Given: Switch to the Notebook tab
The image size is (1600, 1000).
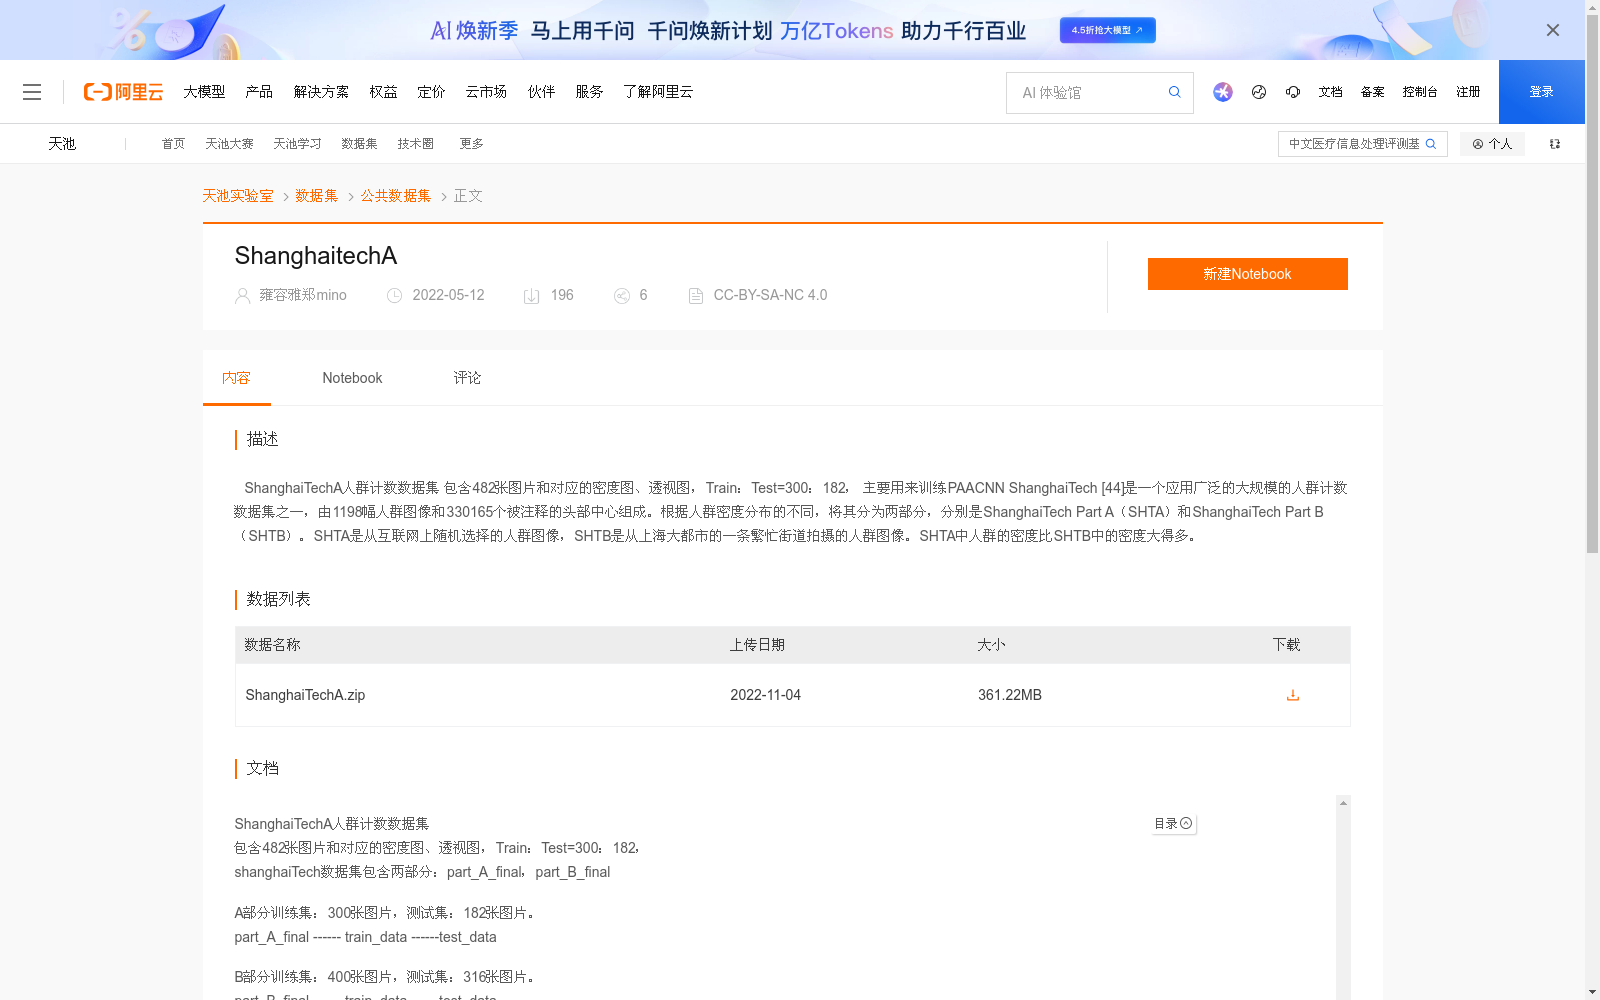Looking at the screenshot, I should point(352,378).
